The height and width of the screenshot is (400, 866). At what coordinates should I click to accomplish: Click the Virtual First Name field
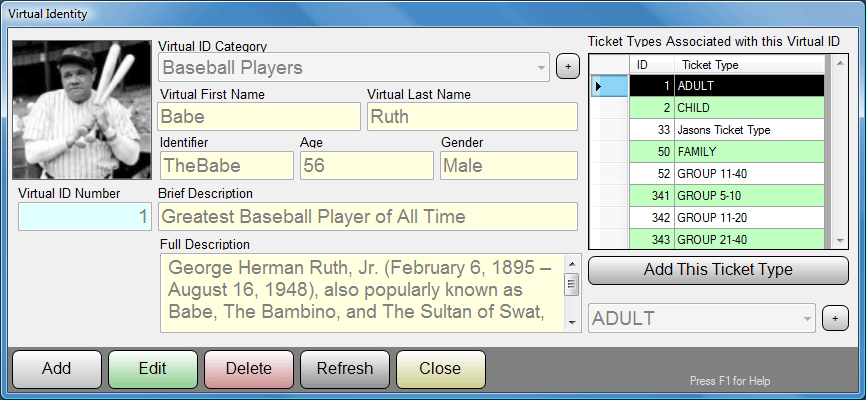coord(259,117)
